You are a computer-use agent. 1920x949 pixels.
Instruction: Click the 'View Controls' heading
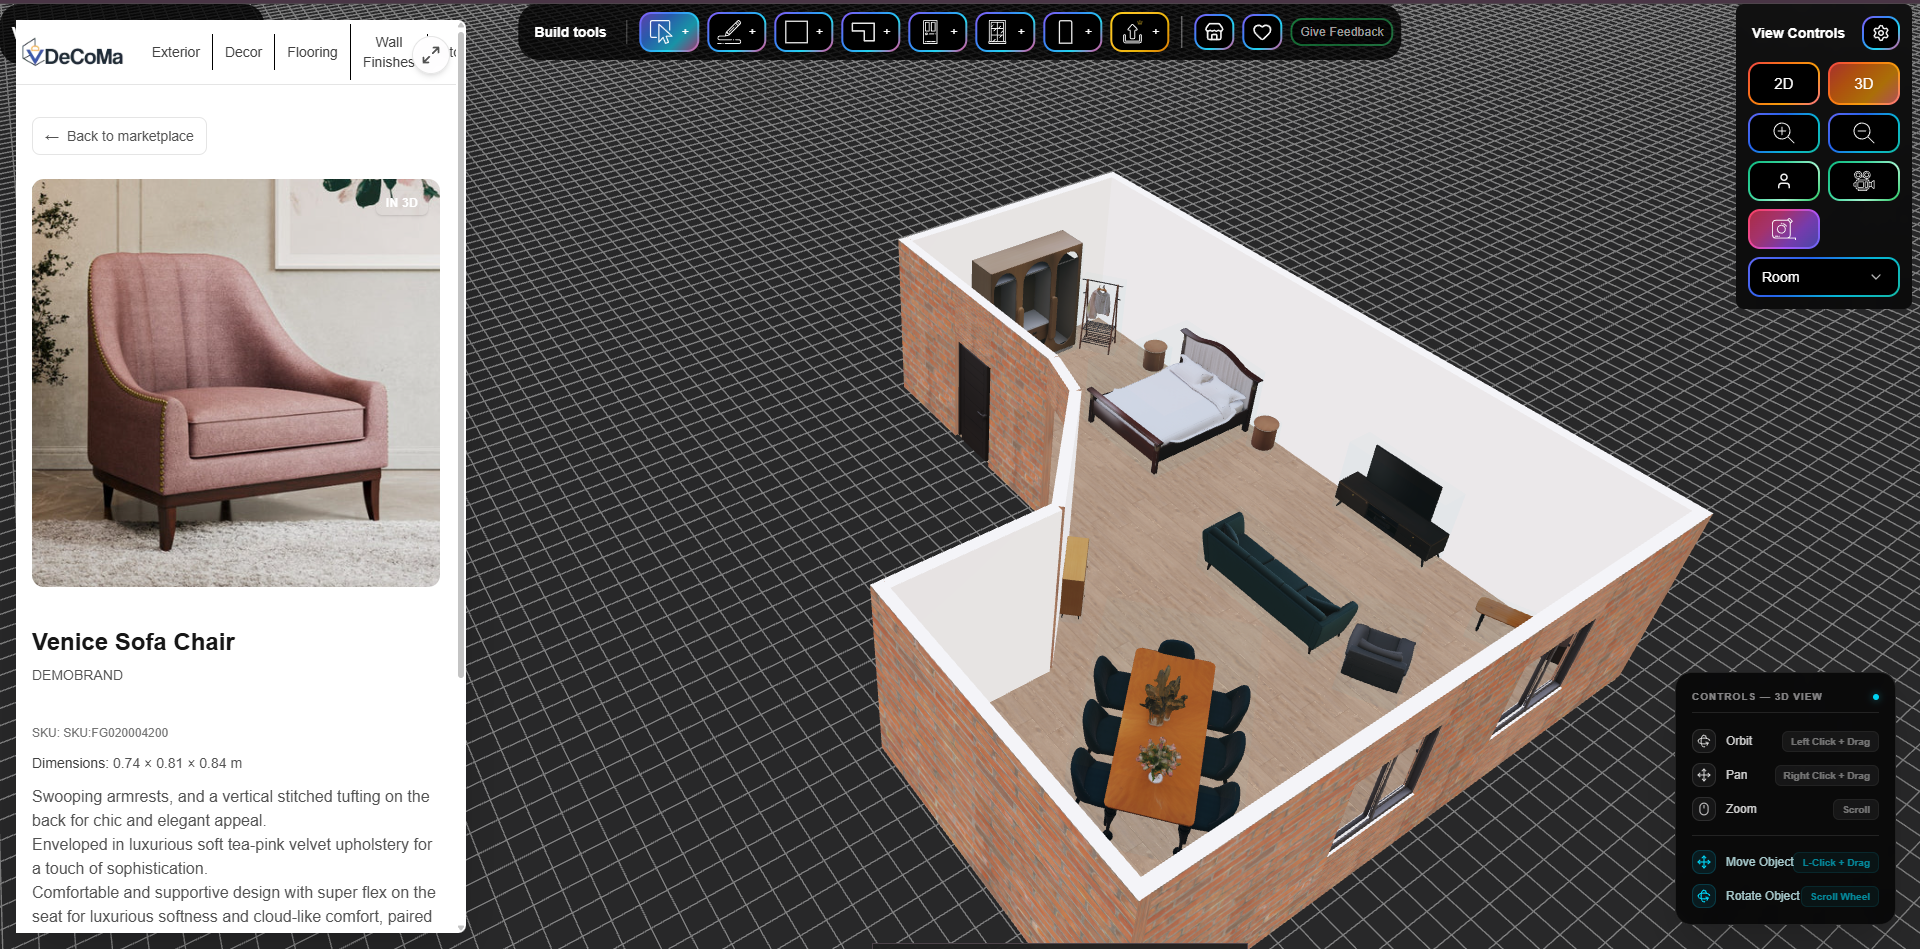(1797, 33)
